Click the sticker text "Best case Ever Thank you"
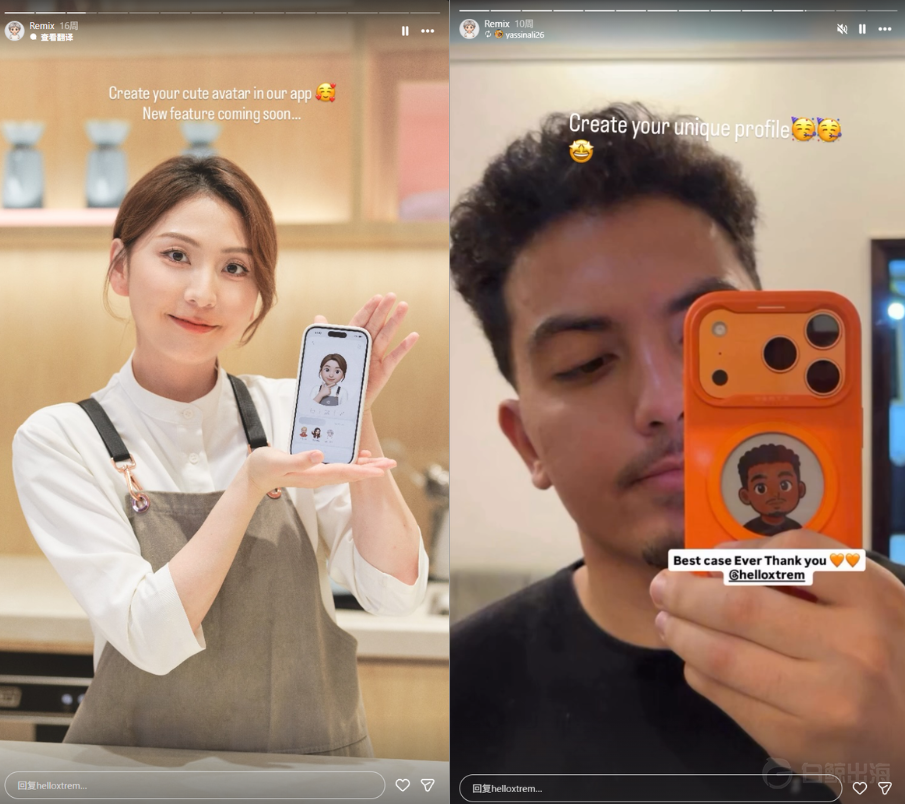The image size is (905, 804). pyautogui.click(x=750, y=560)
